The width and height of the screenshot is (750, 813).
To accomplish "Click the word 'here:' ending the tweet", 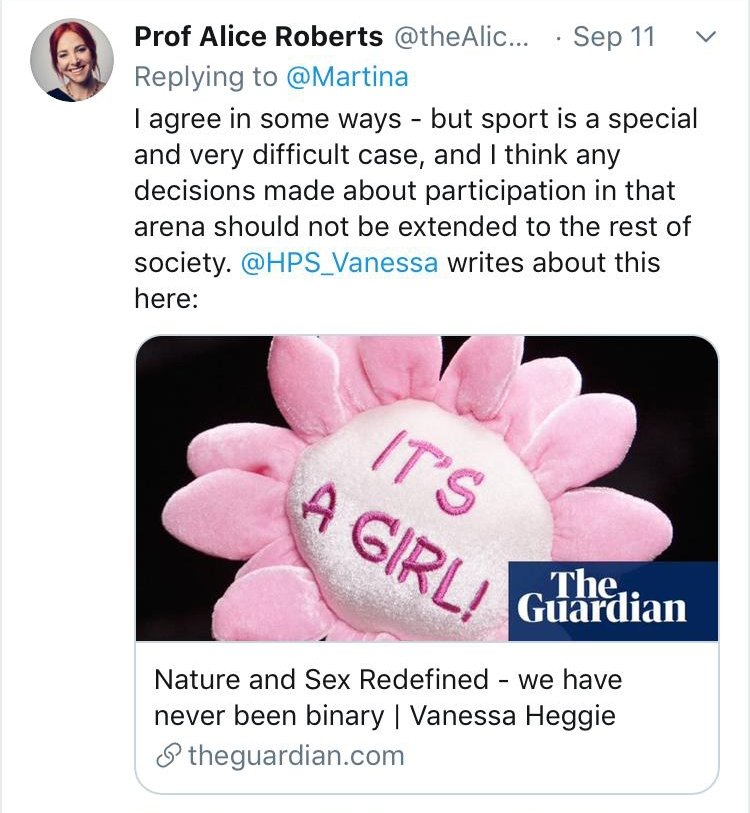I will [x=166, y=298].
